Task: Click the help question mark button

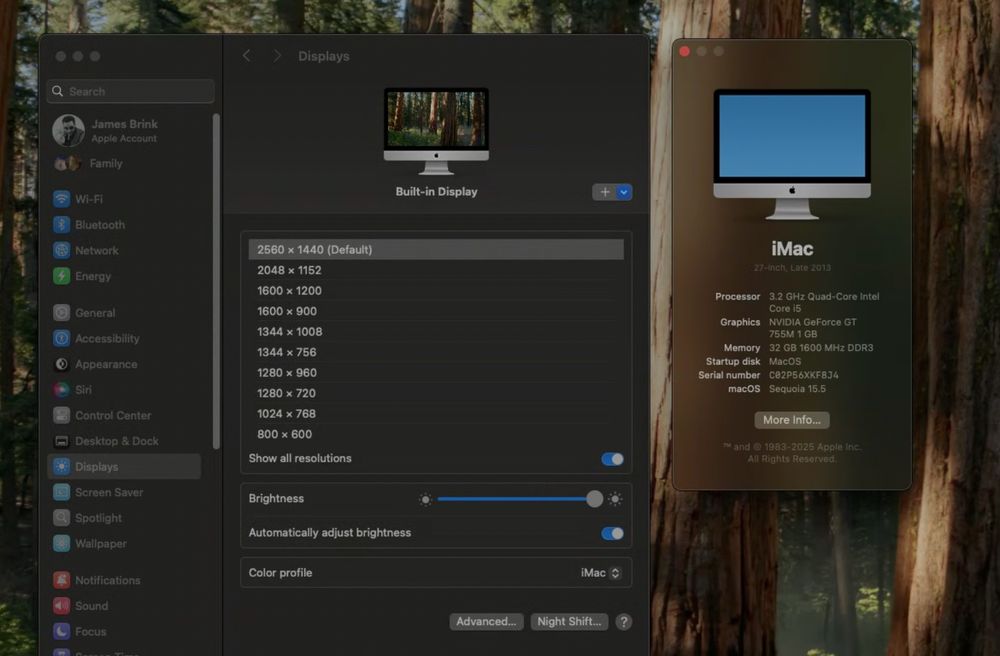Action: [x=624, y=622]
